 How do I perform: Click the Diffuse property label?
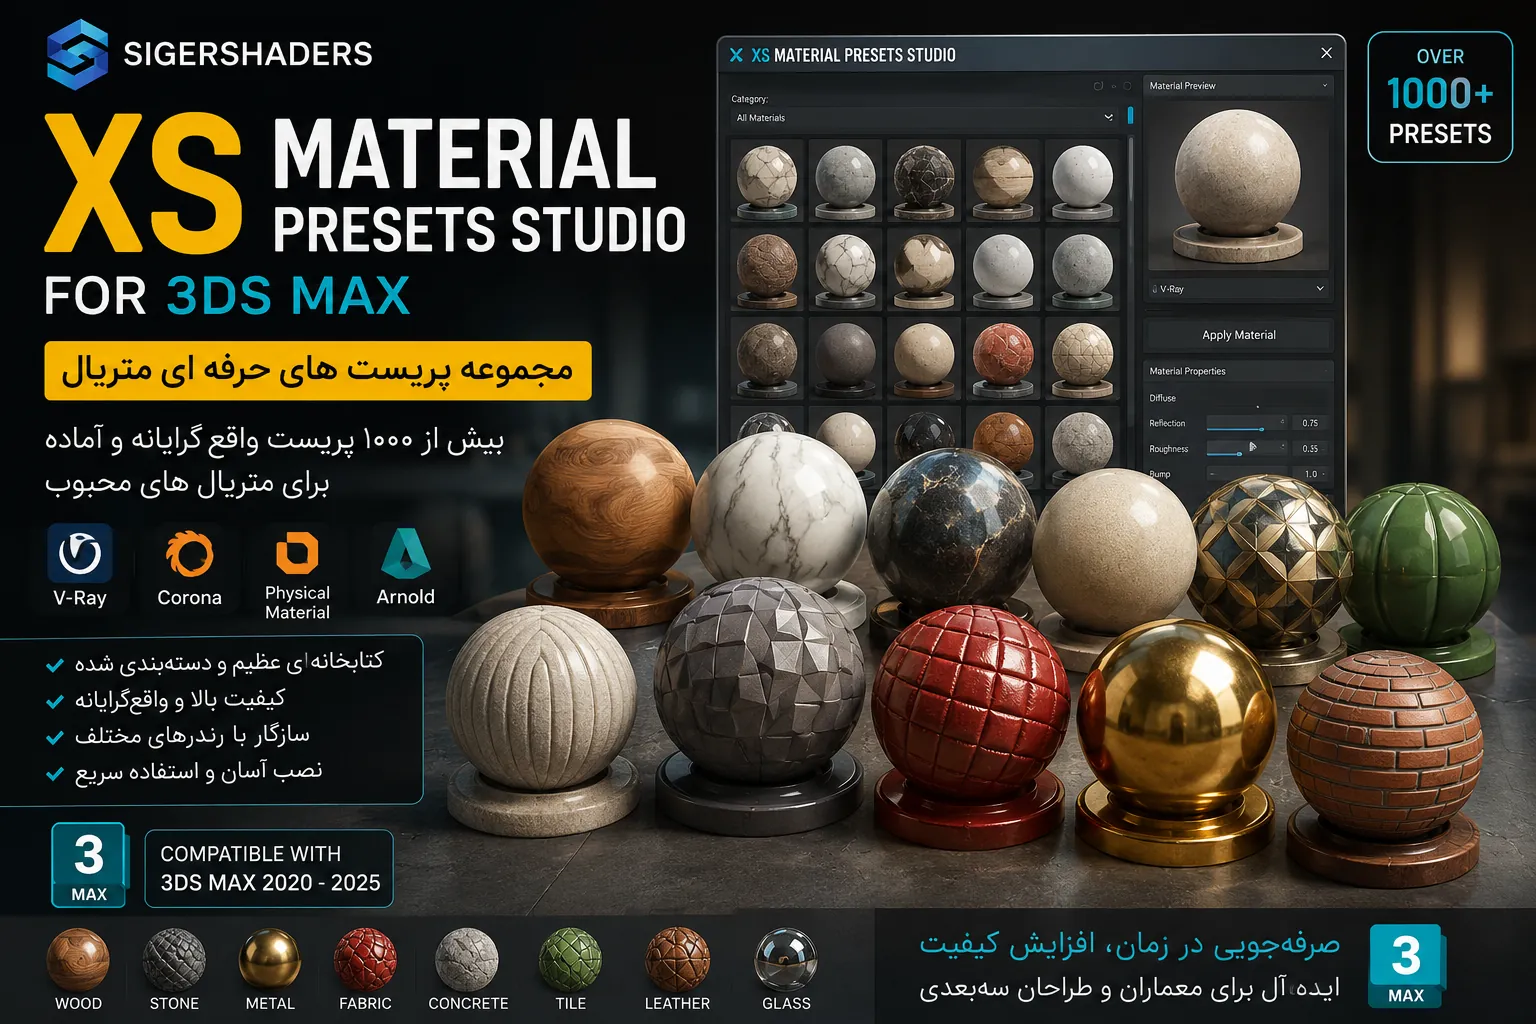click(x=1163, y=398)
